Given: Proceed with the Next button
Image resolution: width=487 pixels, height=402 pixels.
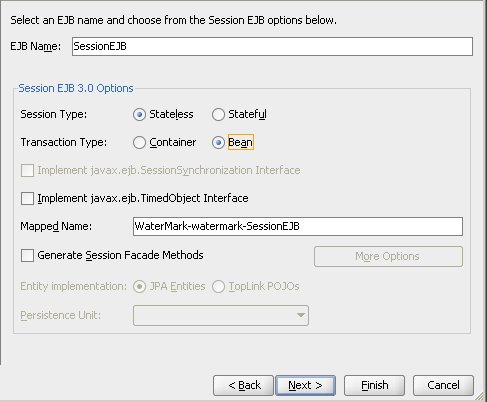Looking at the screenshot, I should (305, 385).
